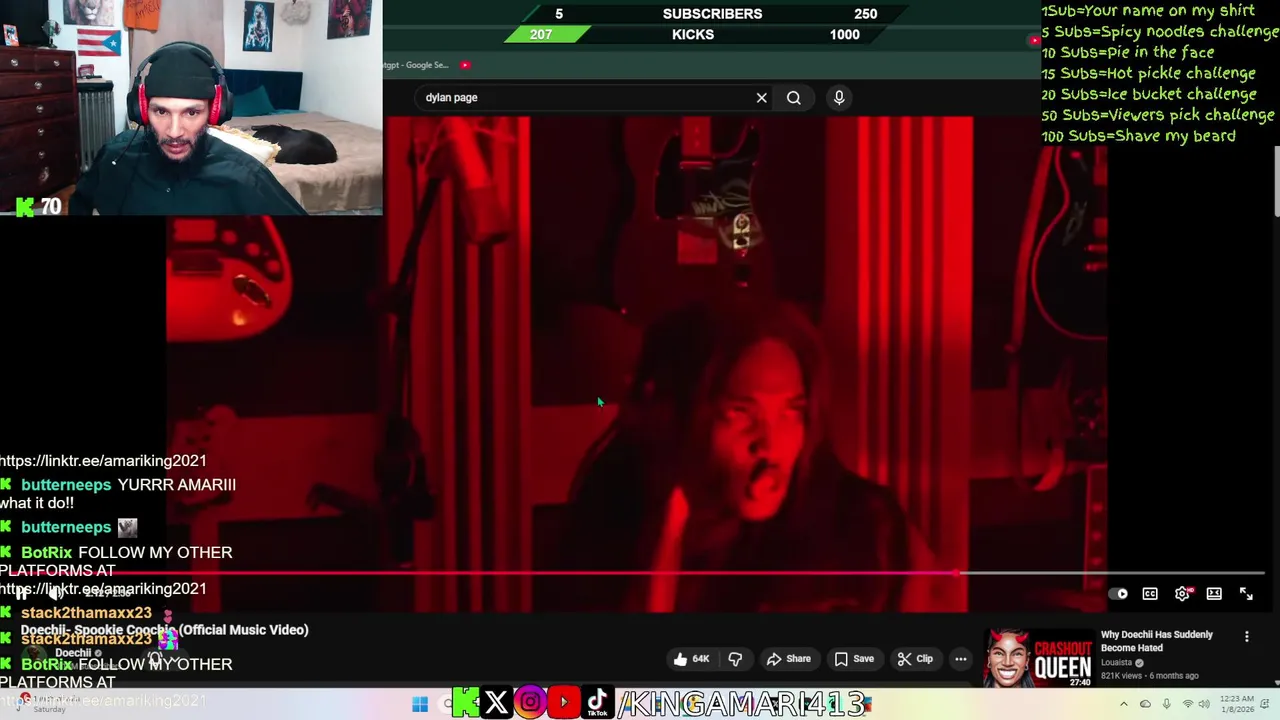Click '20 Subs=Ice bucket challenge' text

pos(1148,94)
